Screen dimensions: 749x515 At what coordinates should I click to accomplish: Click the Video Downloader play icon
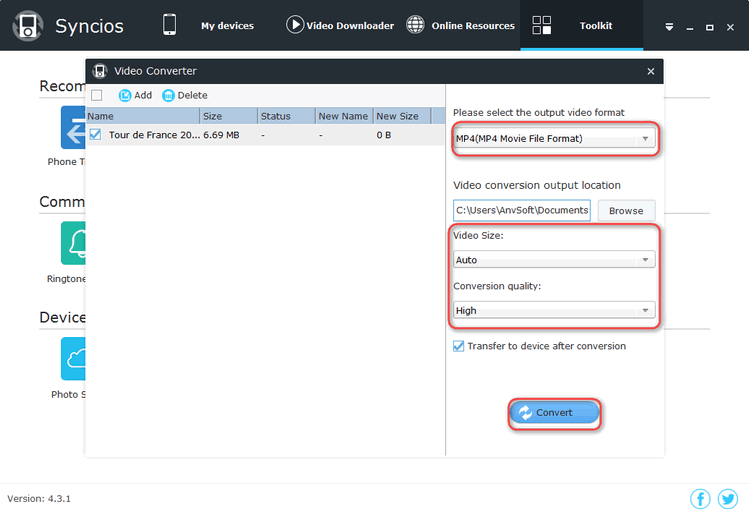(x=295, y=25)
